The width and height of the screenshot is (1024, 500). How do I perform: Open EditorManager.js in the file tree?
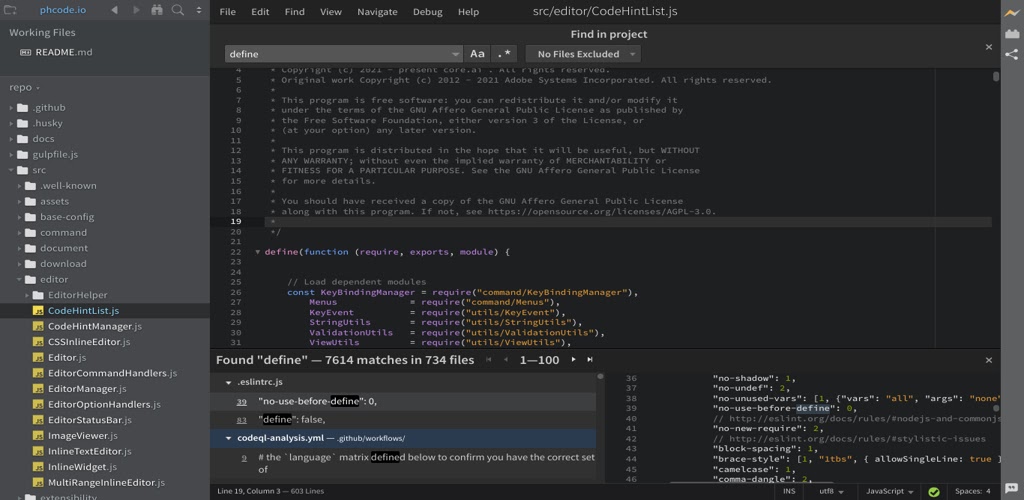(x=87, y=388)
